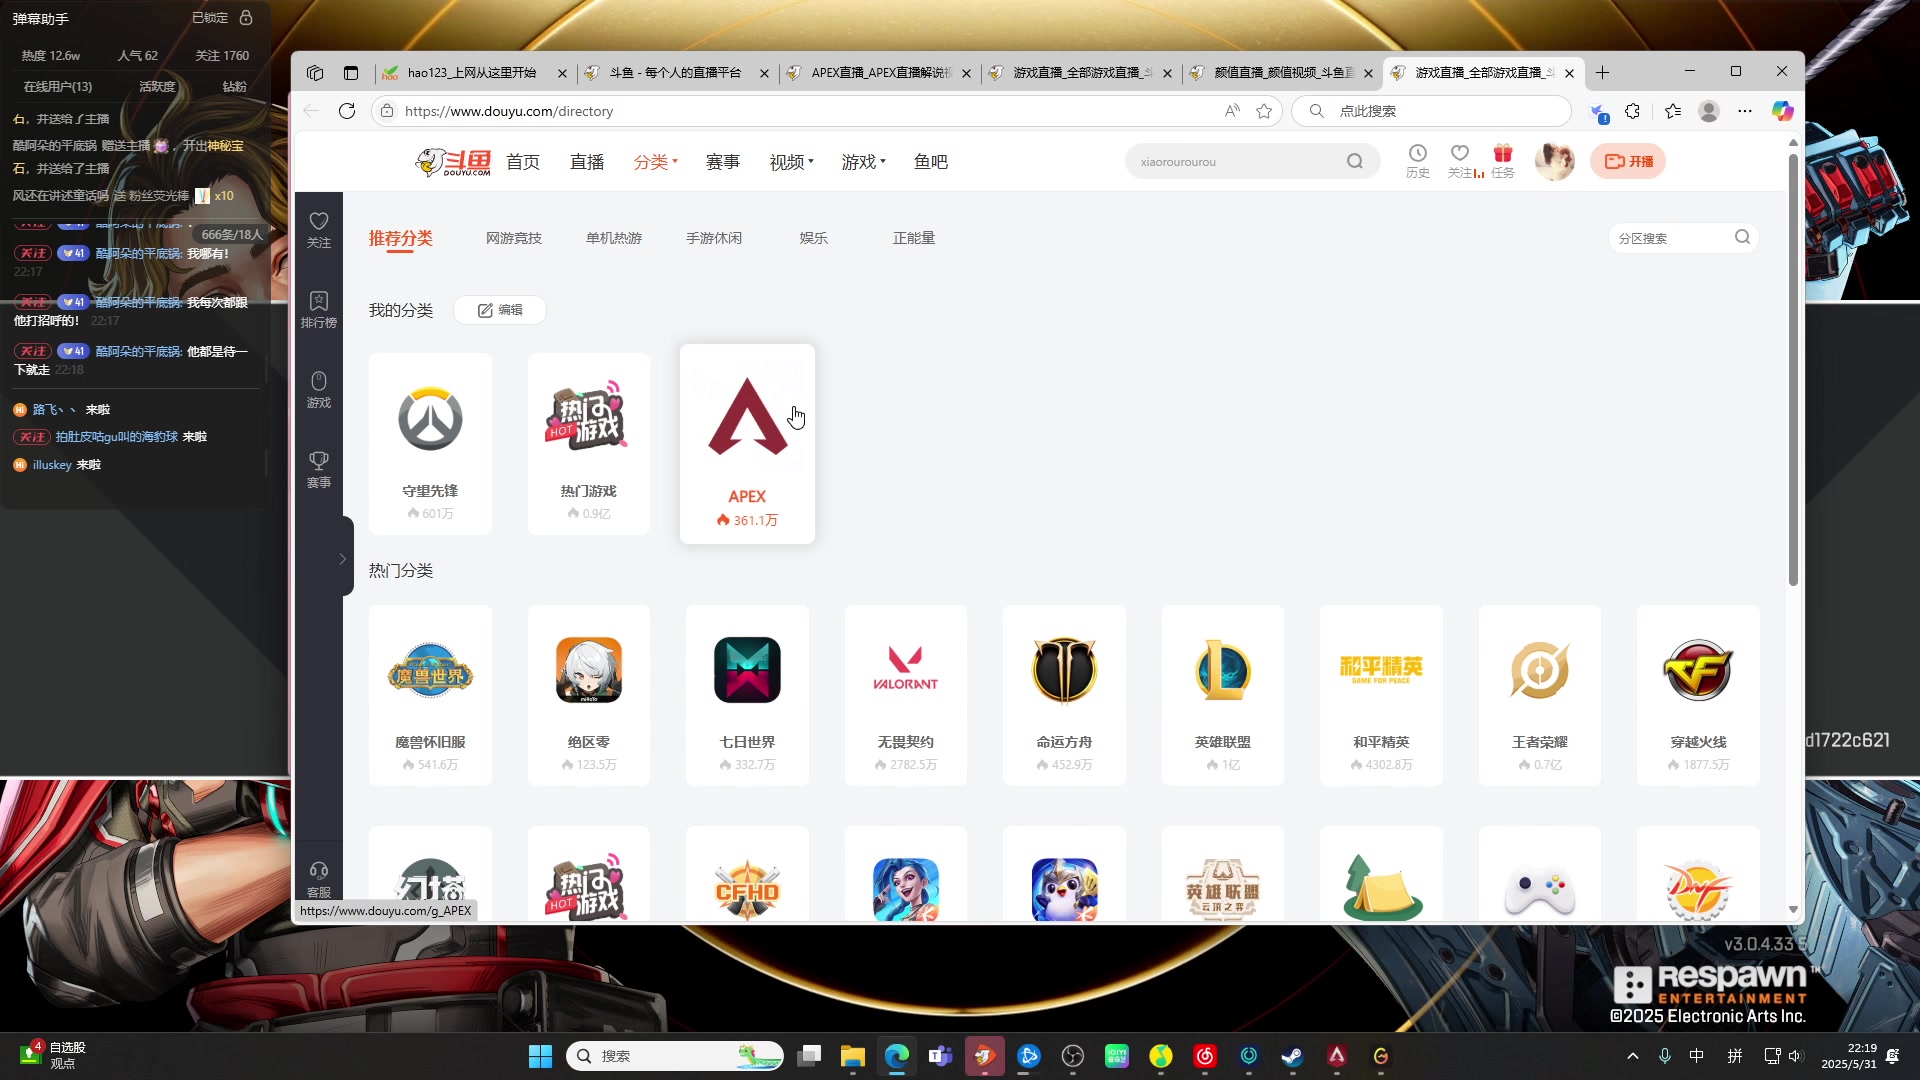Screen dimensions: 1920x1080
Task: Open the 七日世界 category icon
Action: tap(747, 670)
